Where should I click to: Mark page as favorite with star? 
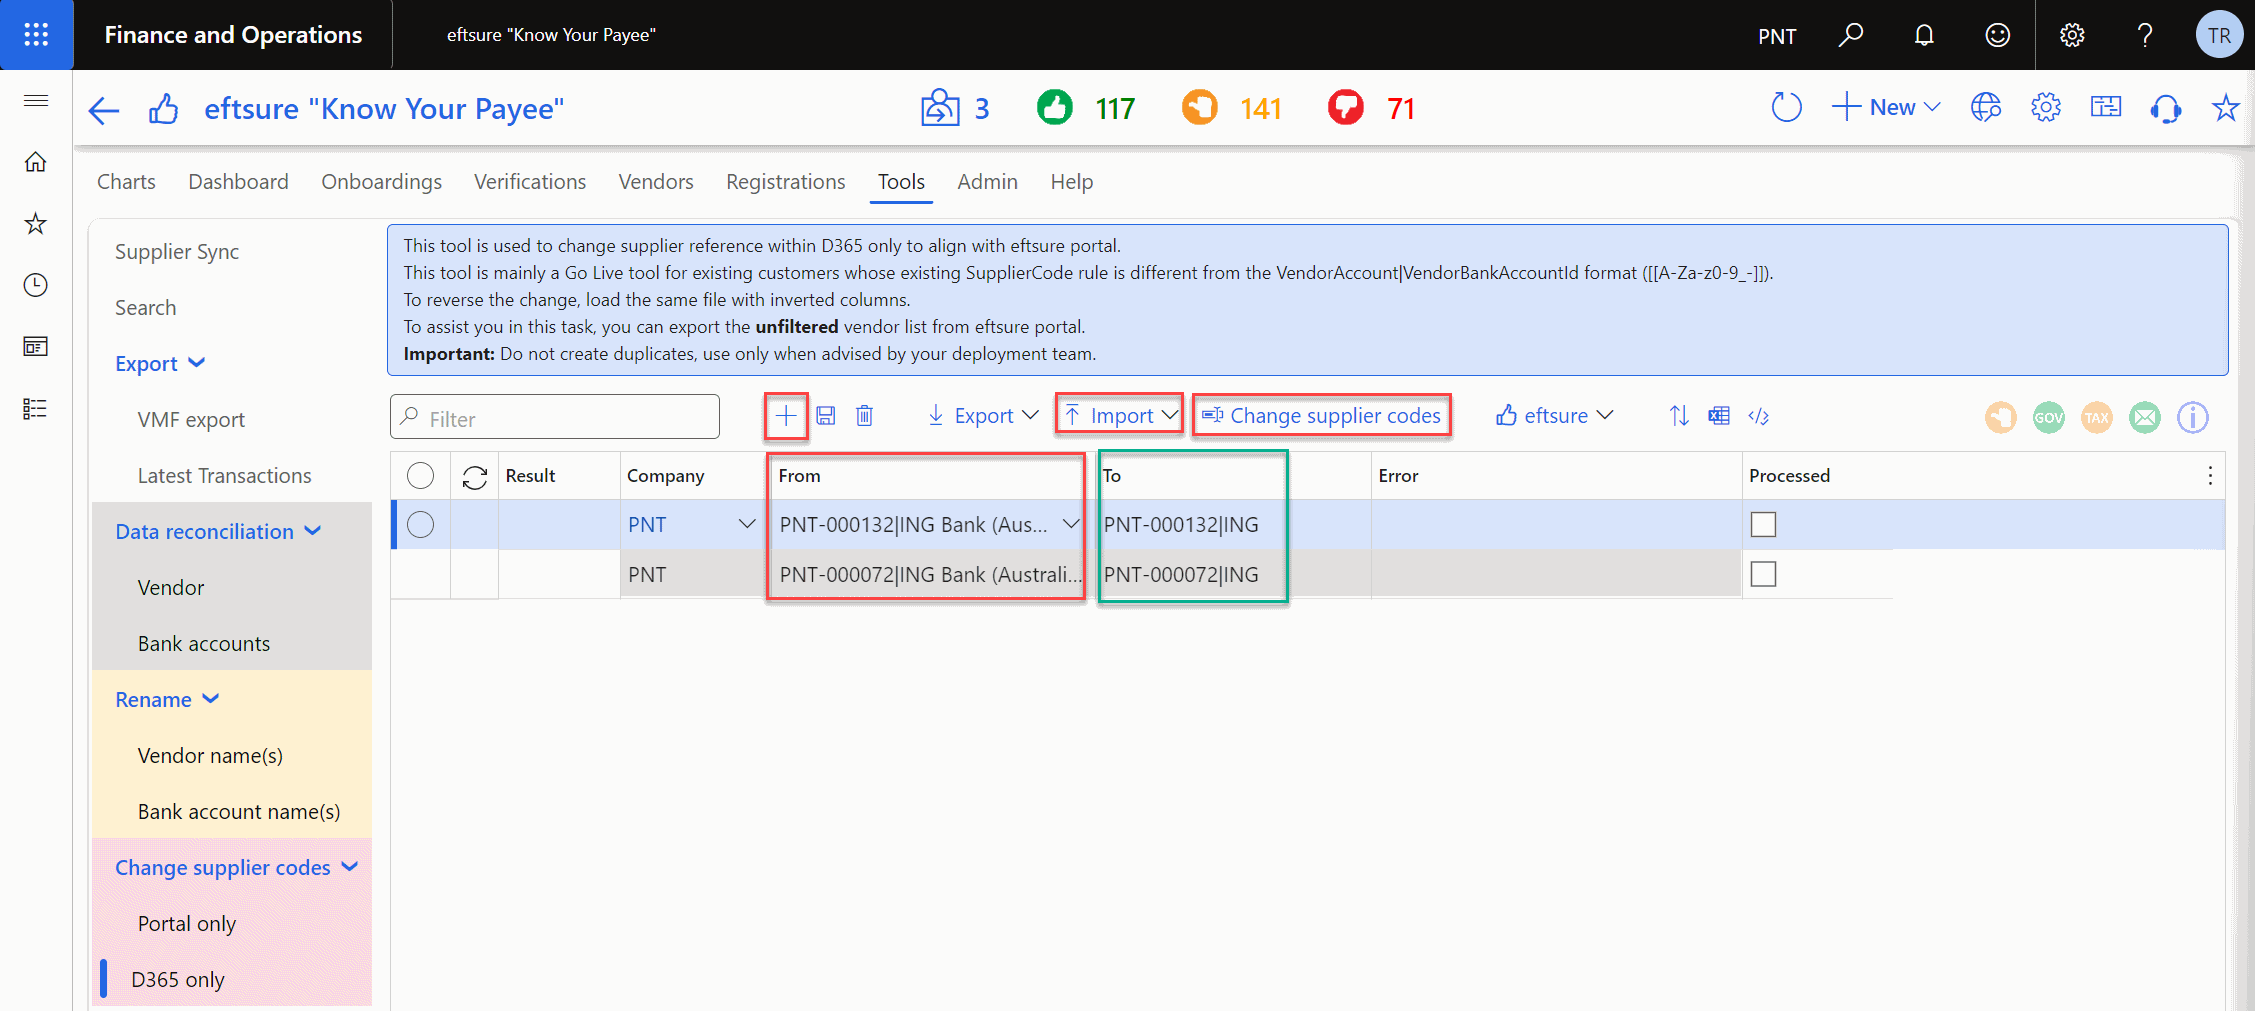click(x=2225, y=107)
